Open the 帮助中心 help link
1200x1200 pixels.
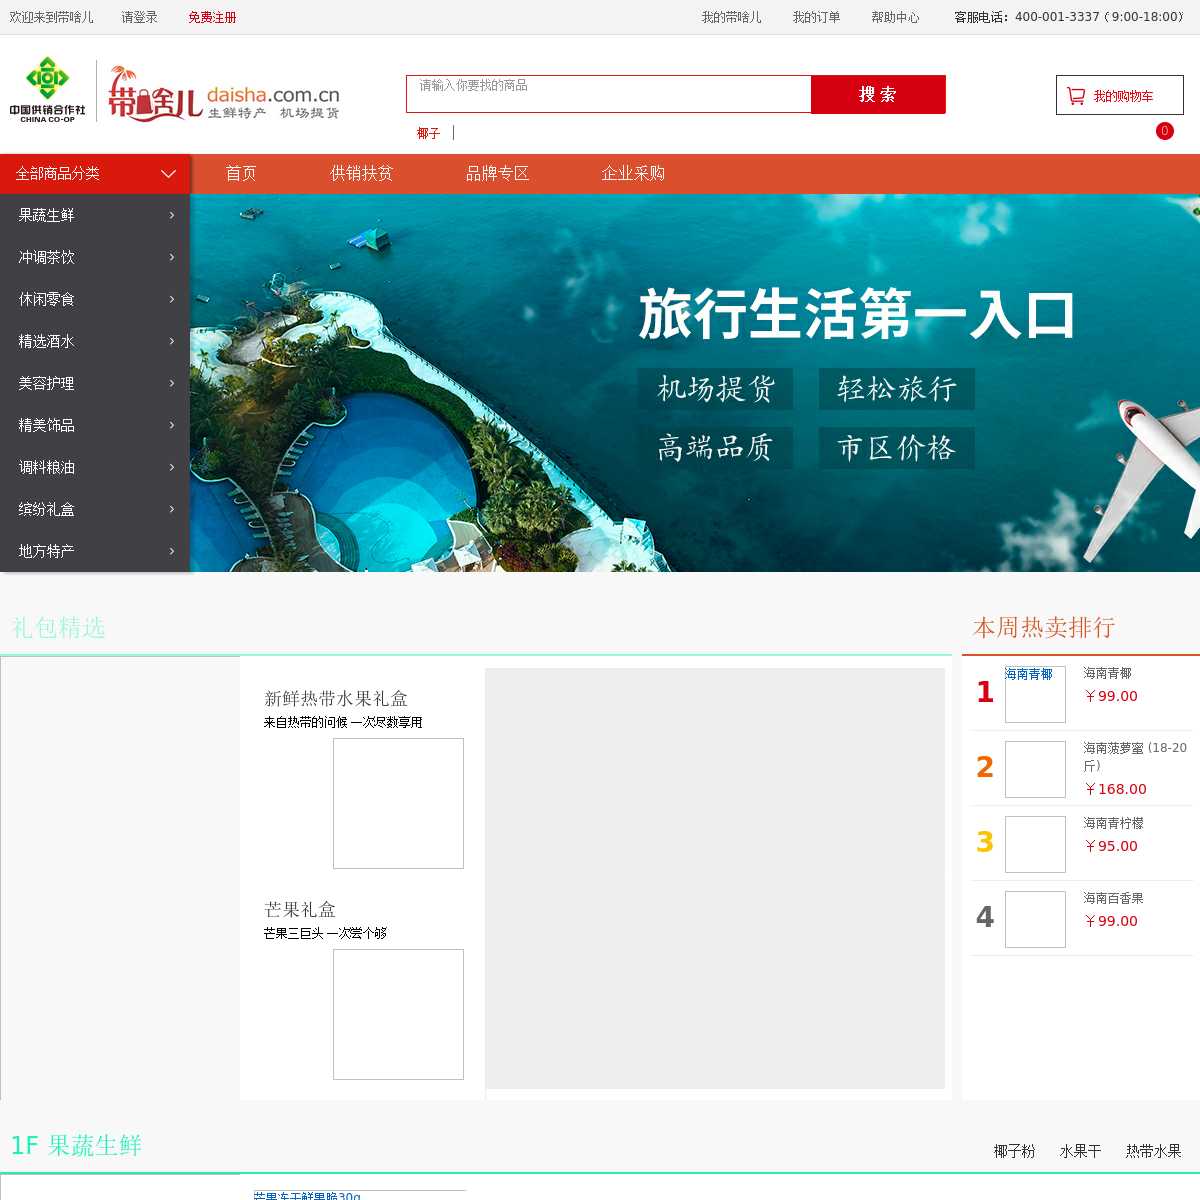pyautogui.click(x=894, y=17)
